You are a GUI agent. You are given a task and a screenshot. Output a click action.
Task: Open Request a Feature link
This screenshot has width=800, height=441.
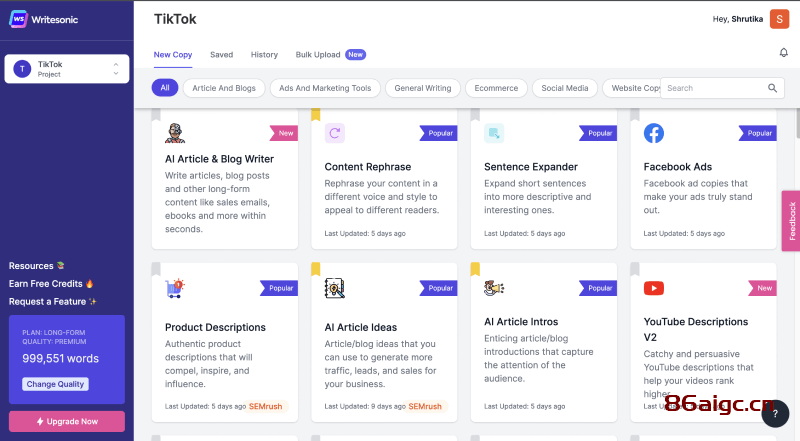tap(53, 302)
